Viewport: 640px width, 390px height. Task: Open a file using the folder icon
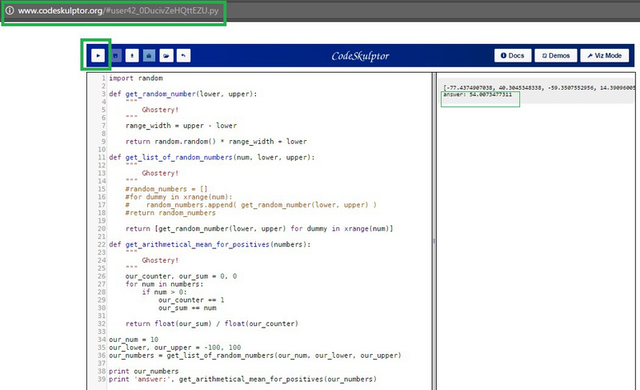click(166, 55)
